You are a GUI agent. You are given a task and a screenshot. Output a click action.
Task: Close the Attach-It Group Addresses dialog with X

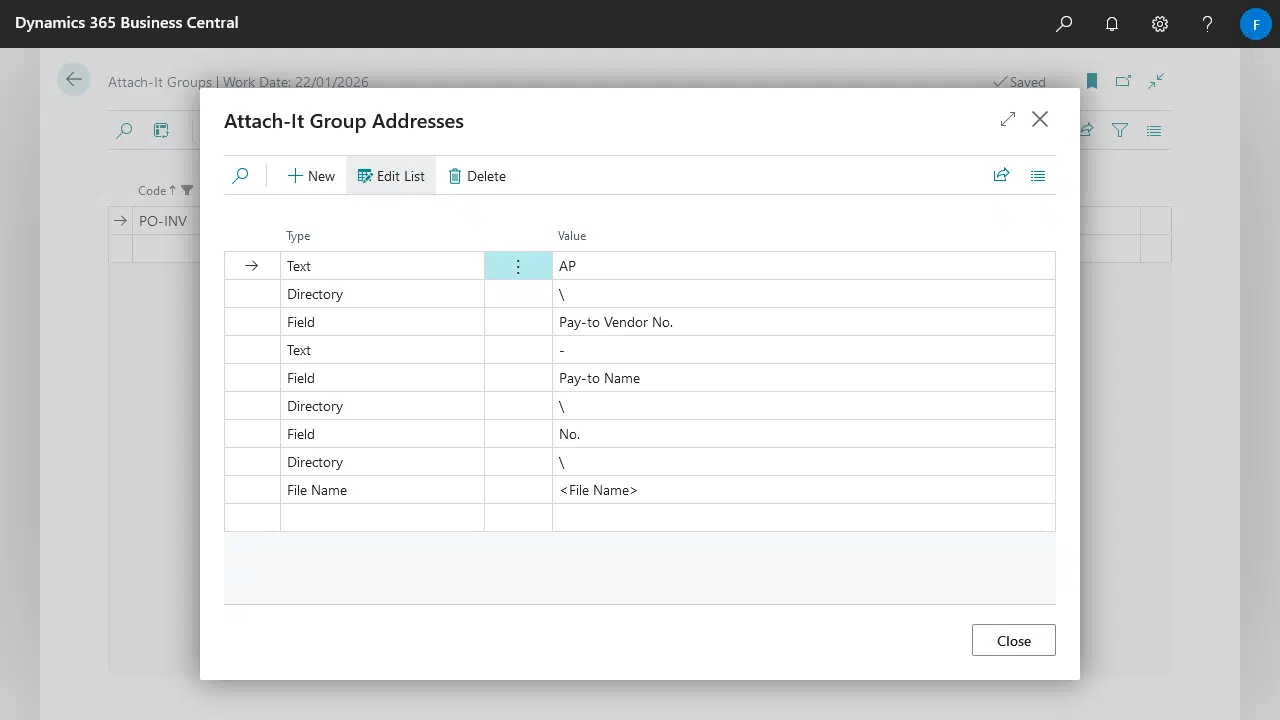pyautogui.click(x=1040, y=119)
